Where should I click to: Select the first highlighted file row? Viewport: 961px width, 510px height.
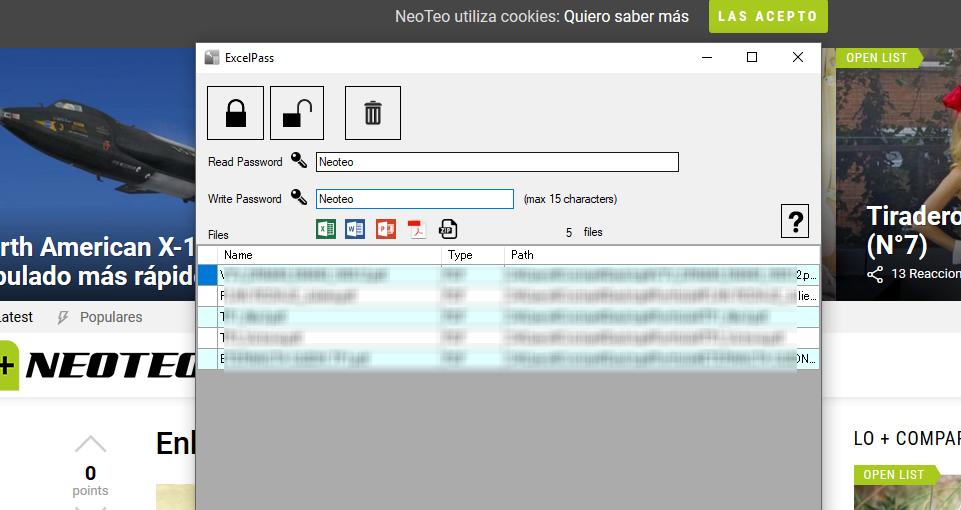[508, 275]
